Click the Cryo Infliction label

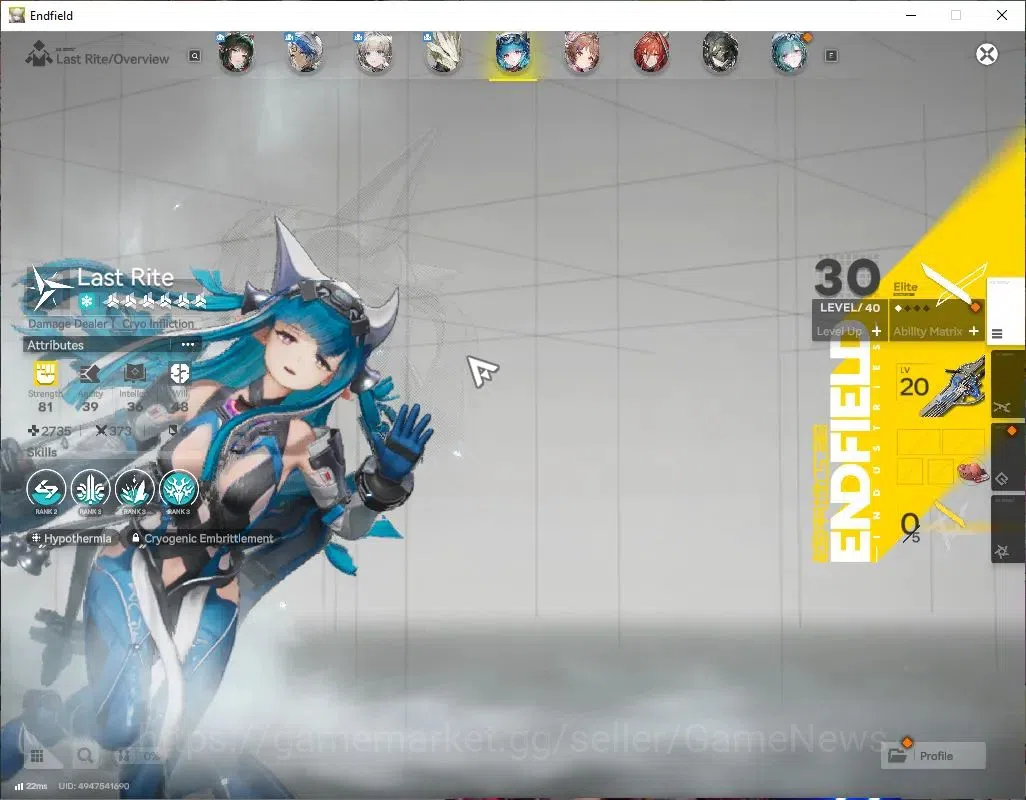(158, 324)
